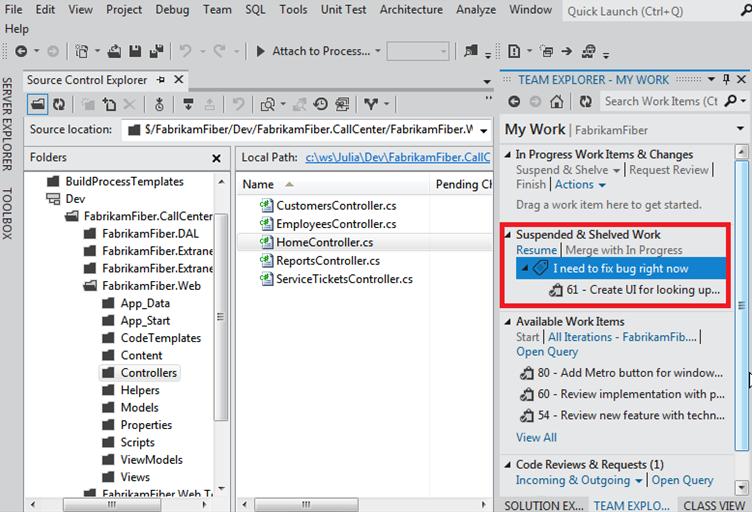Open the Debug menu

172,10
